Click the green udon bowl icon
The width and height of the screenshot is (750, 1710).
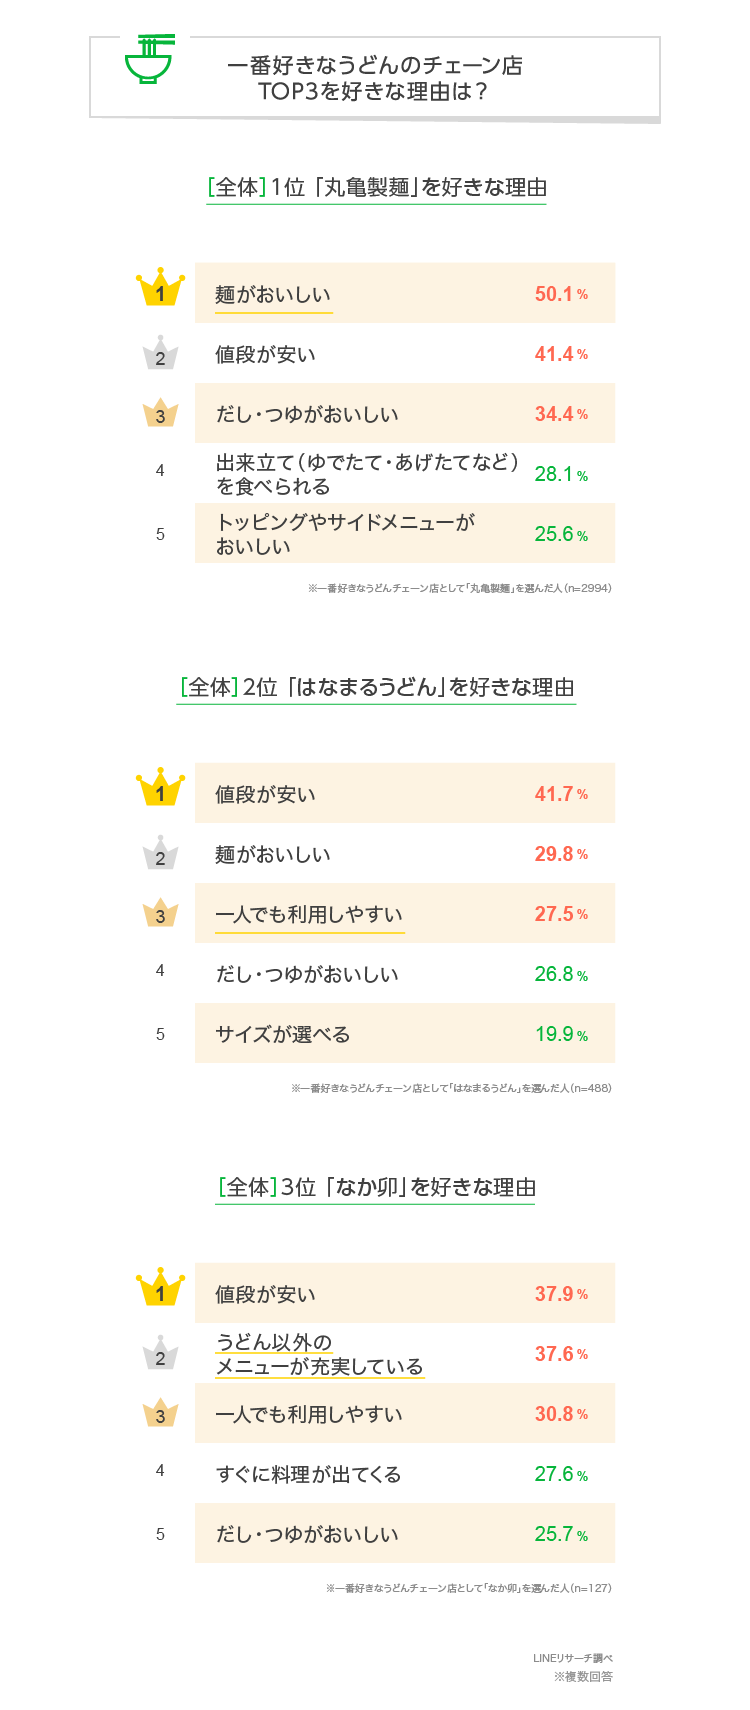(148, 59)
